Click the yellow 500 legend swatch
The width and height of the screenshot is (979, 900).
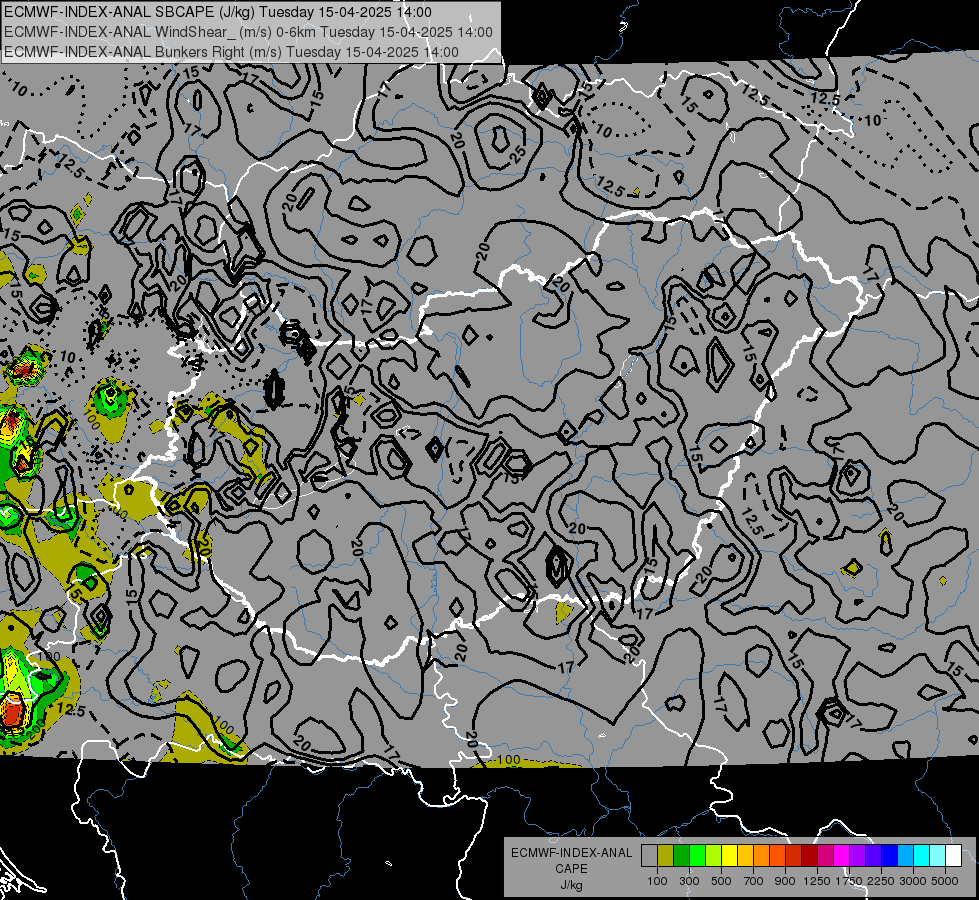click(x=730, y=855)
